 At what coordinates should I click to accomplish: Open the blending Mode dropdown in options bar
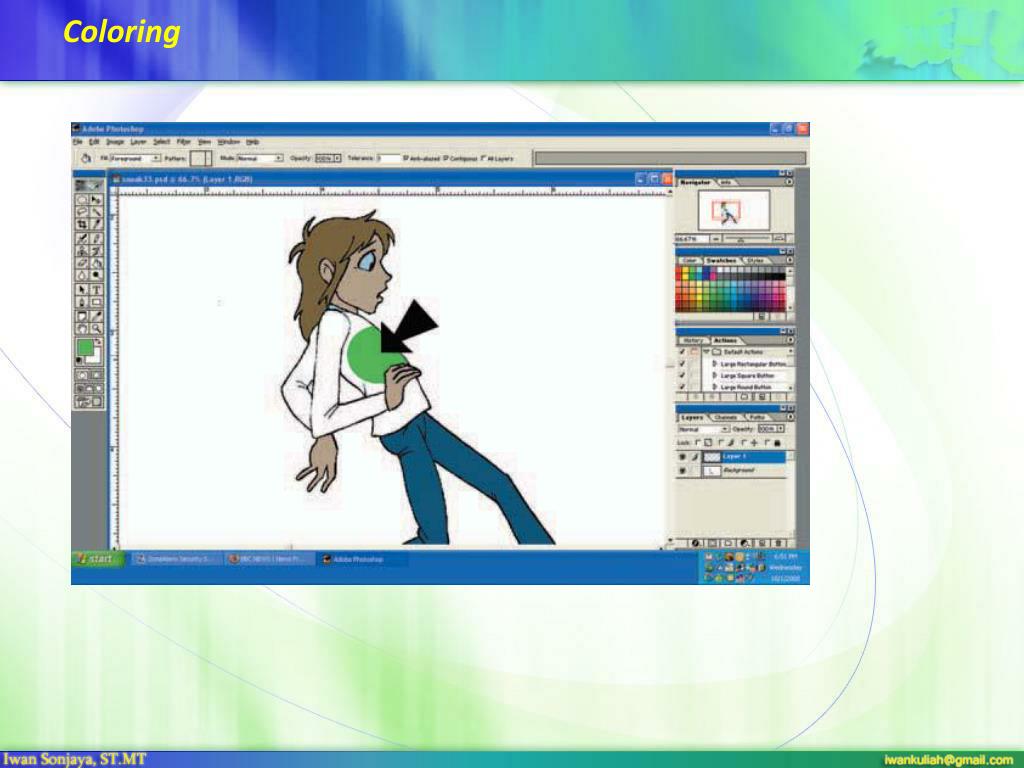point(279,158)
